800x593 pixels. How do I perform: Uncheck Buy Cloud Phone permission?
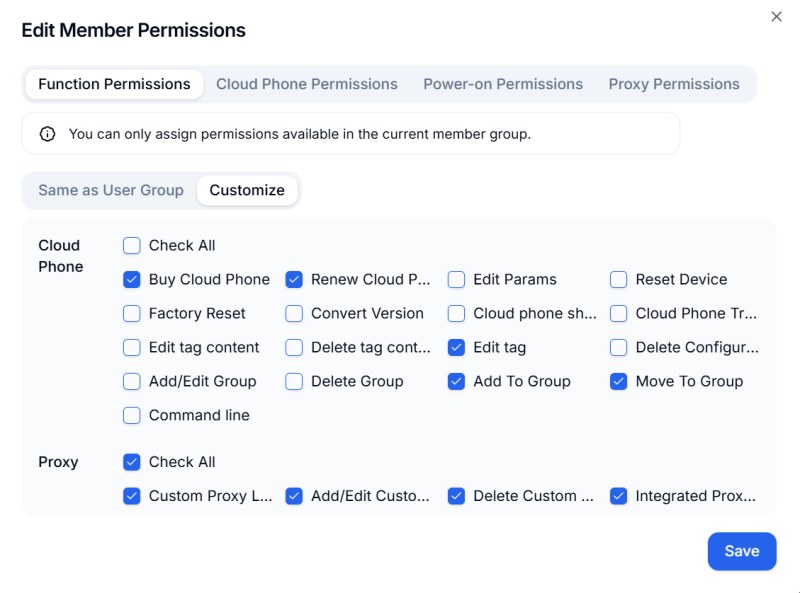click(132, 280)
